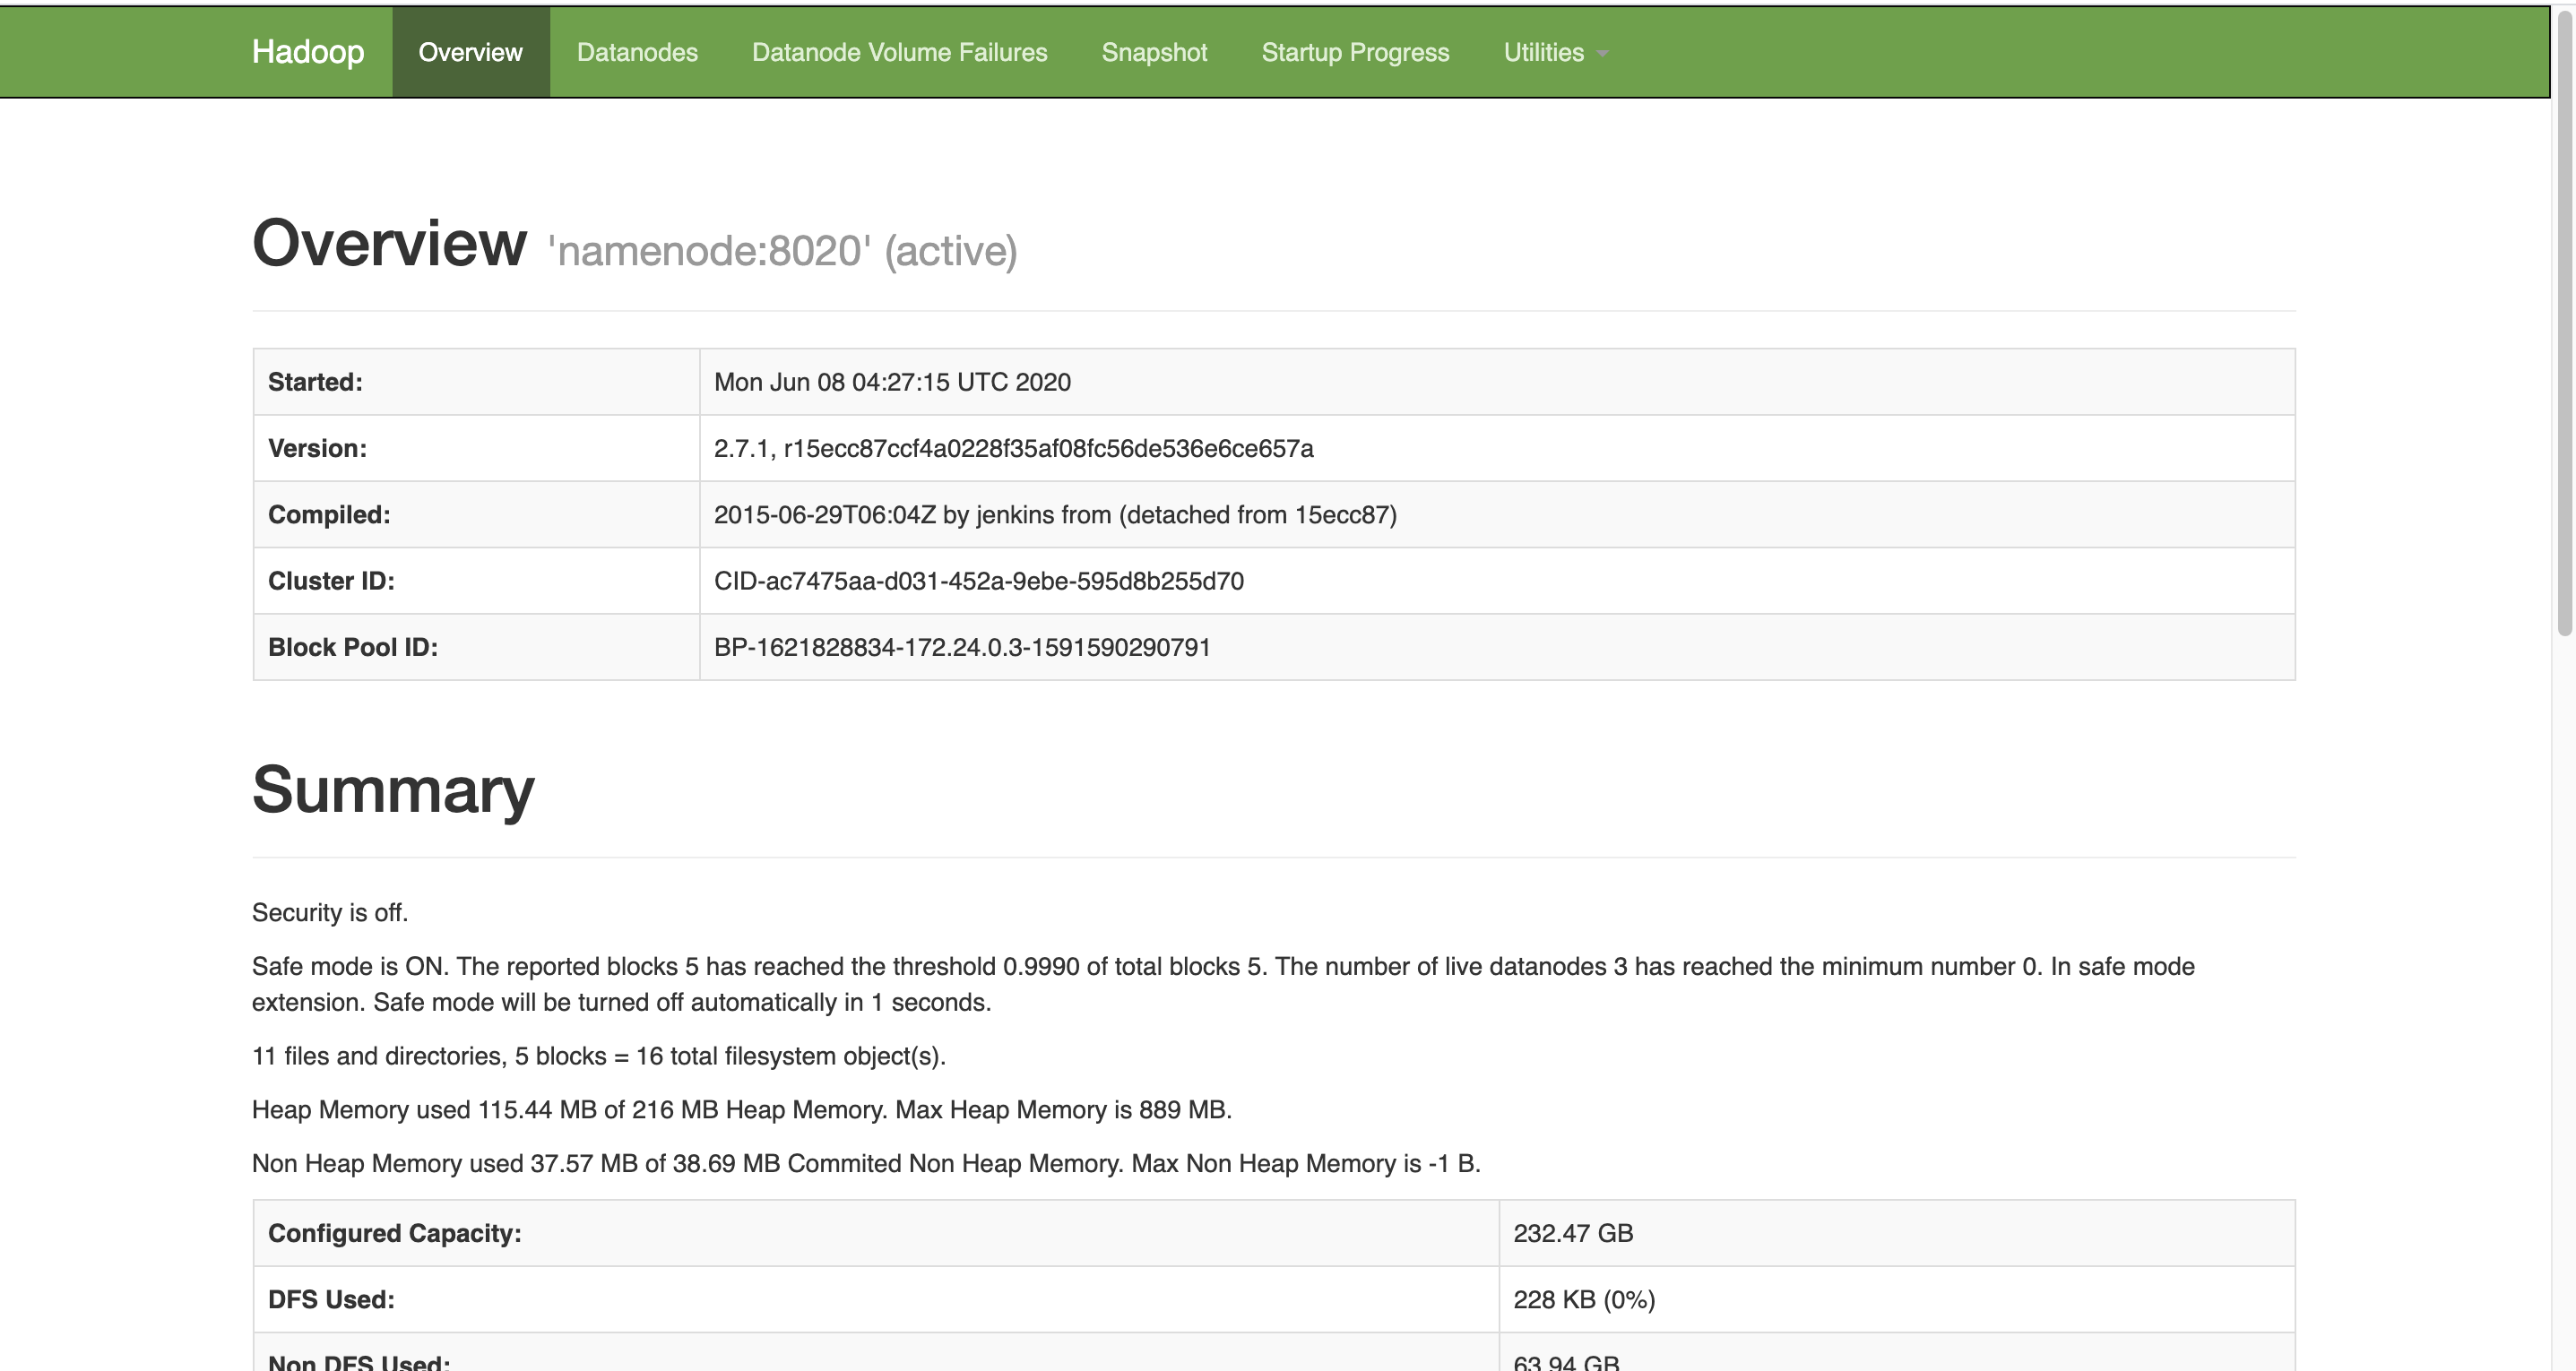This screenshot has width=2576, height=1371.
Task: Open the Startup Progress tab
Action: (1355, 52)
